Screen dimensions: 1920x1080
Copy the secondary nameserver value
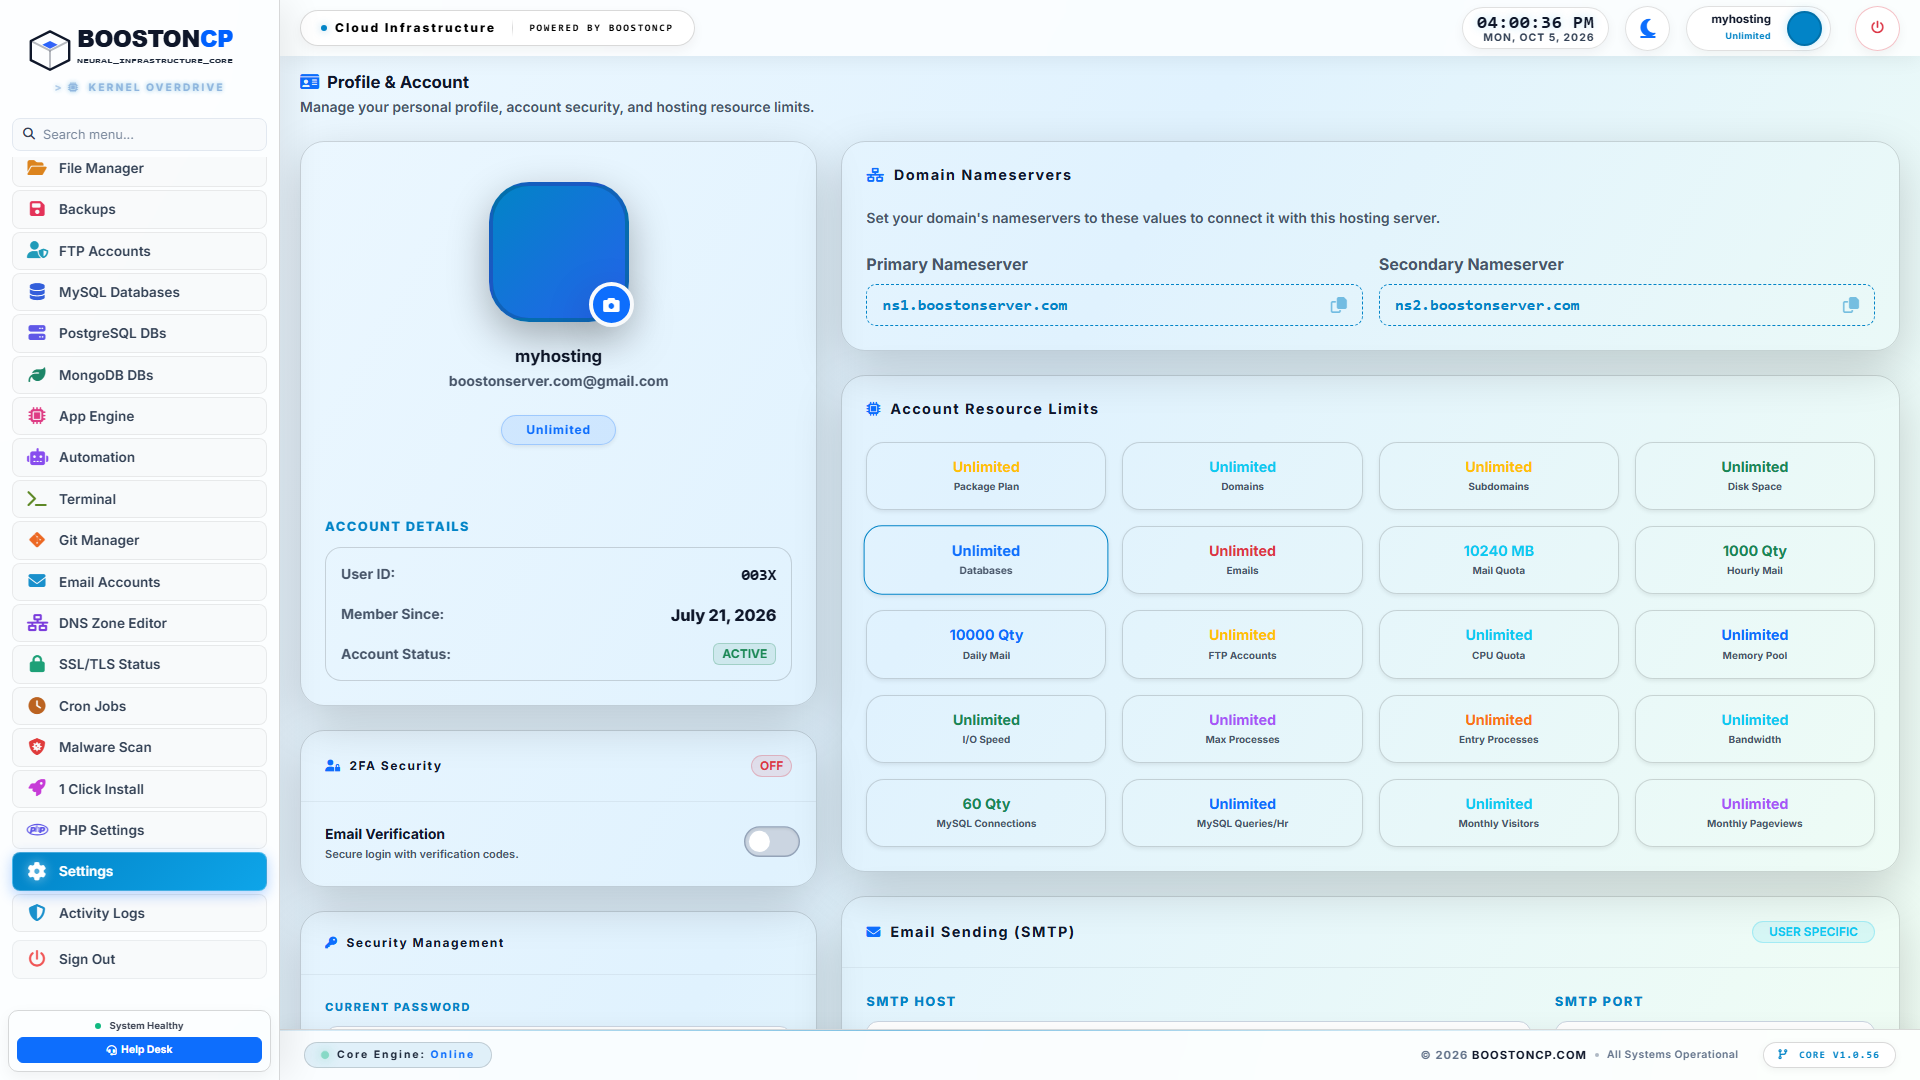pos(1851,305)
